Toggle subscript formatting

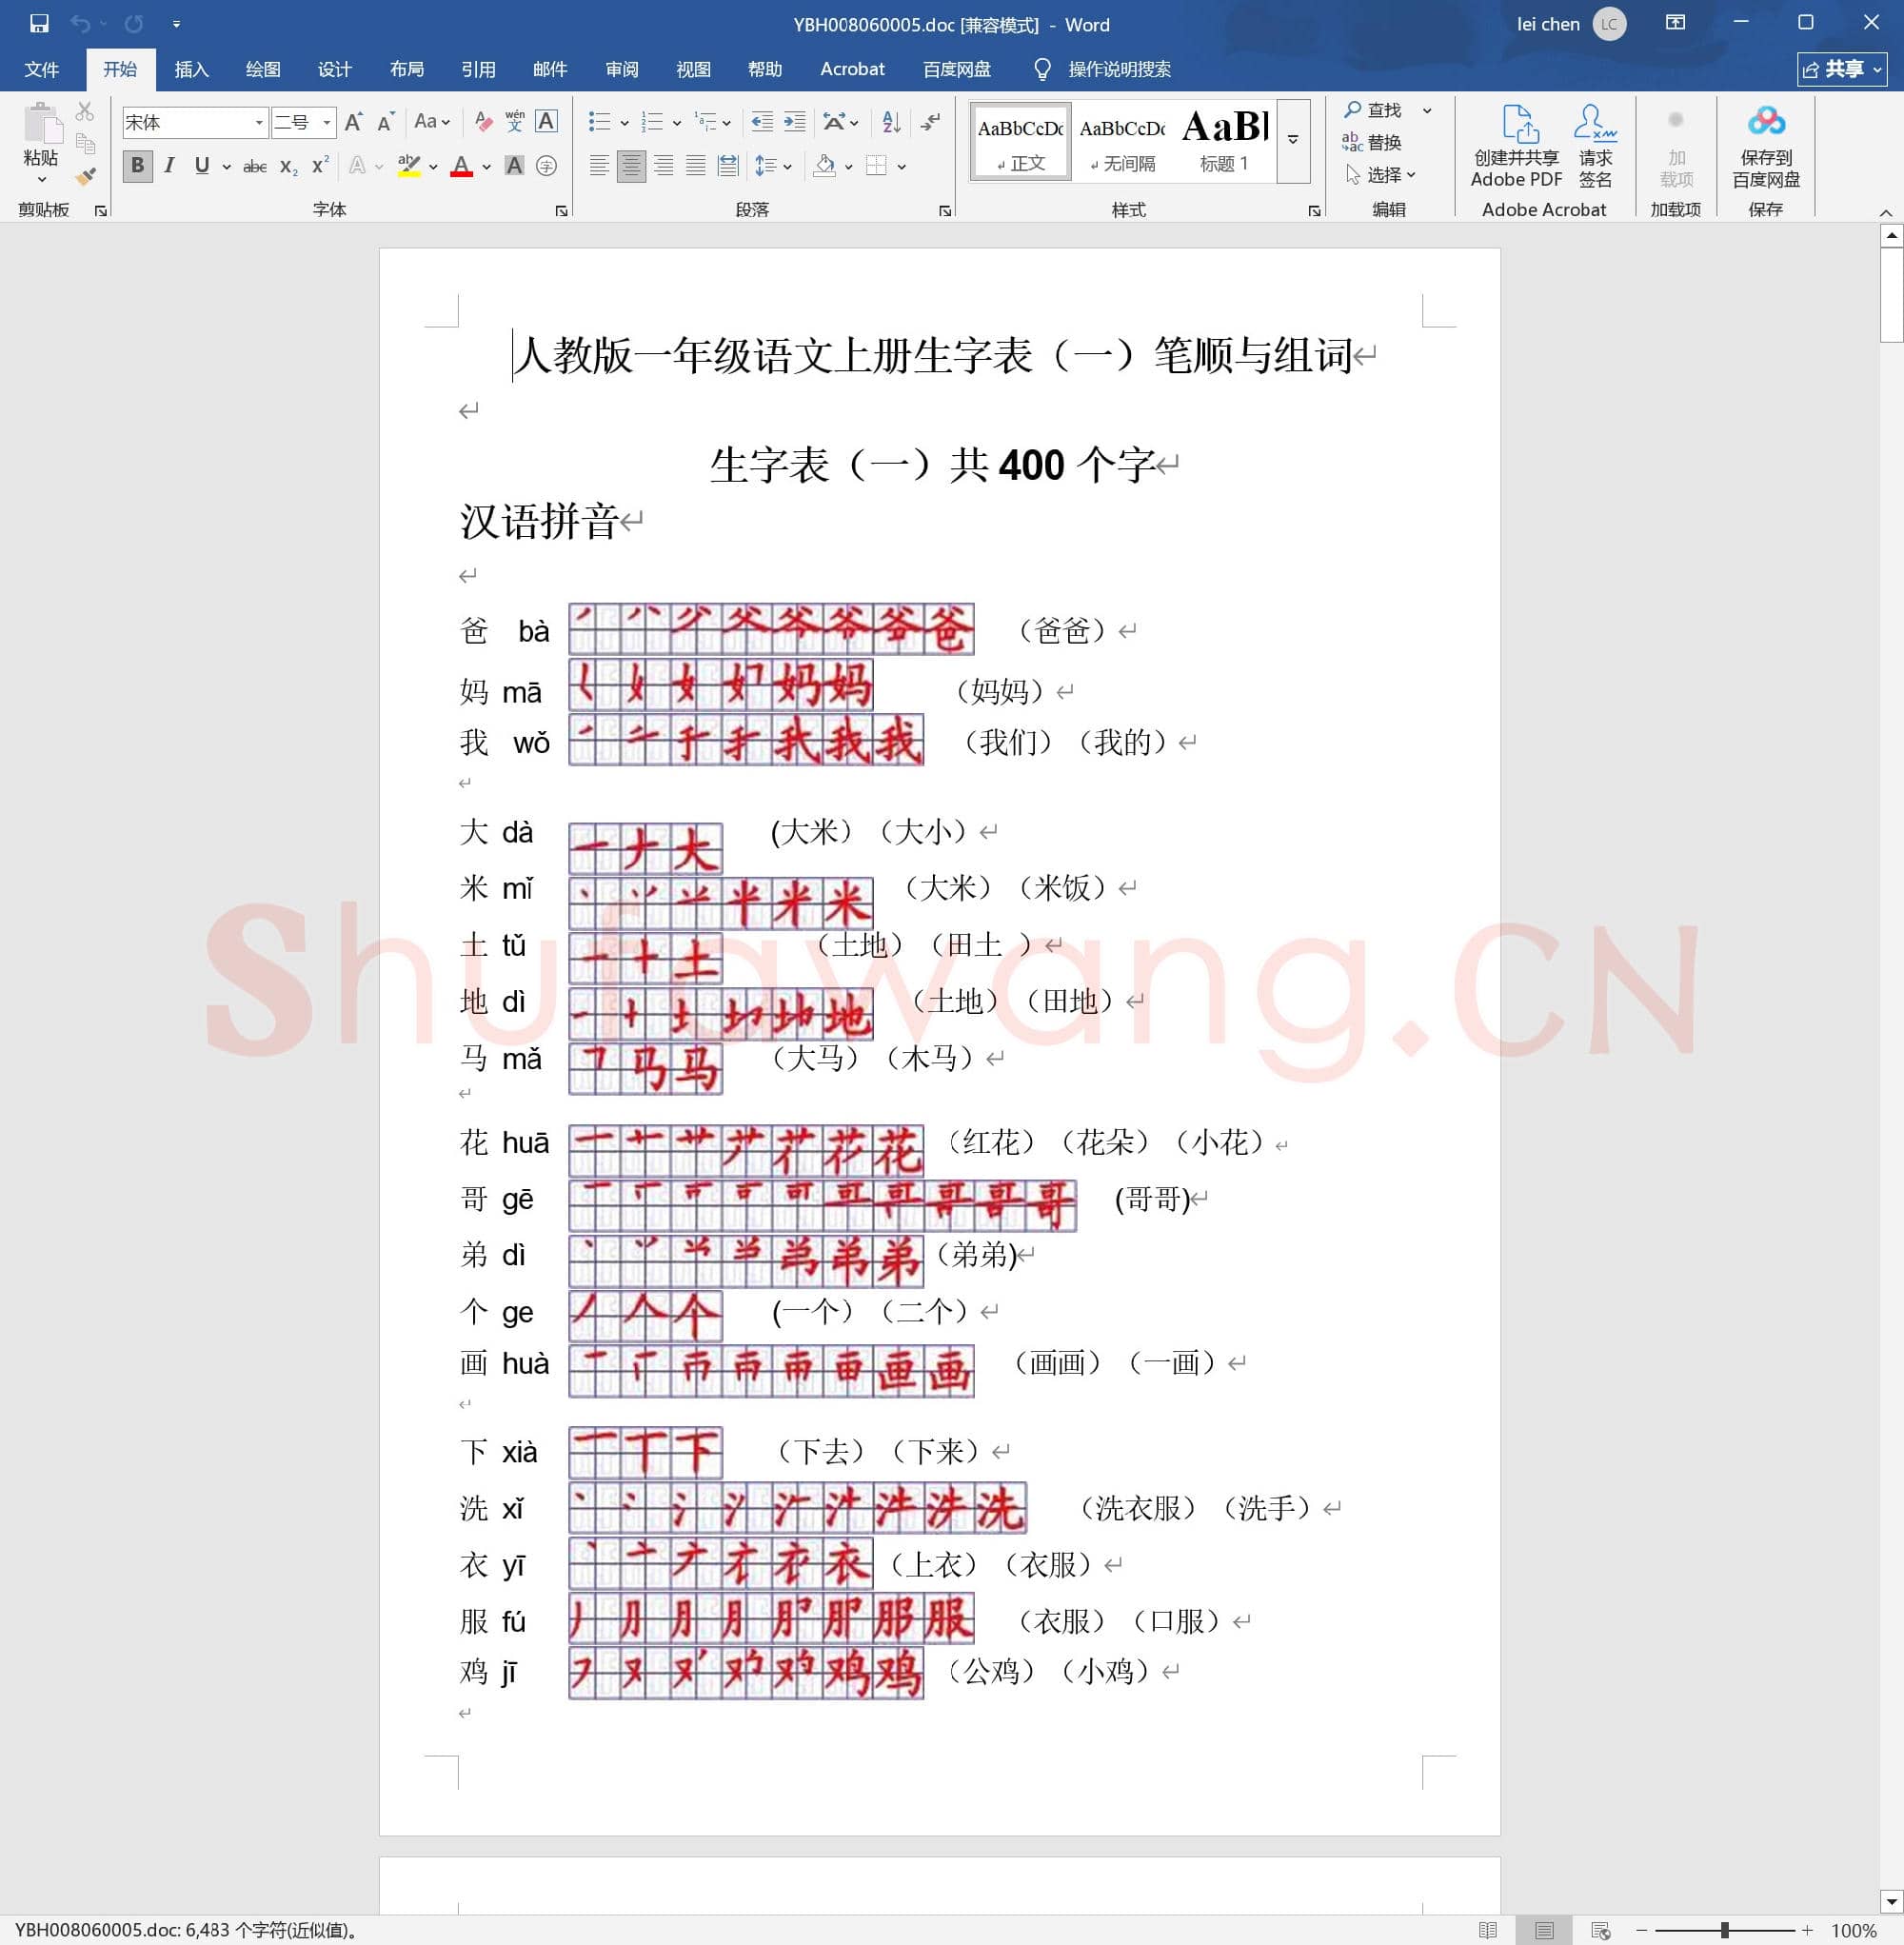coord(287,166)
